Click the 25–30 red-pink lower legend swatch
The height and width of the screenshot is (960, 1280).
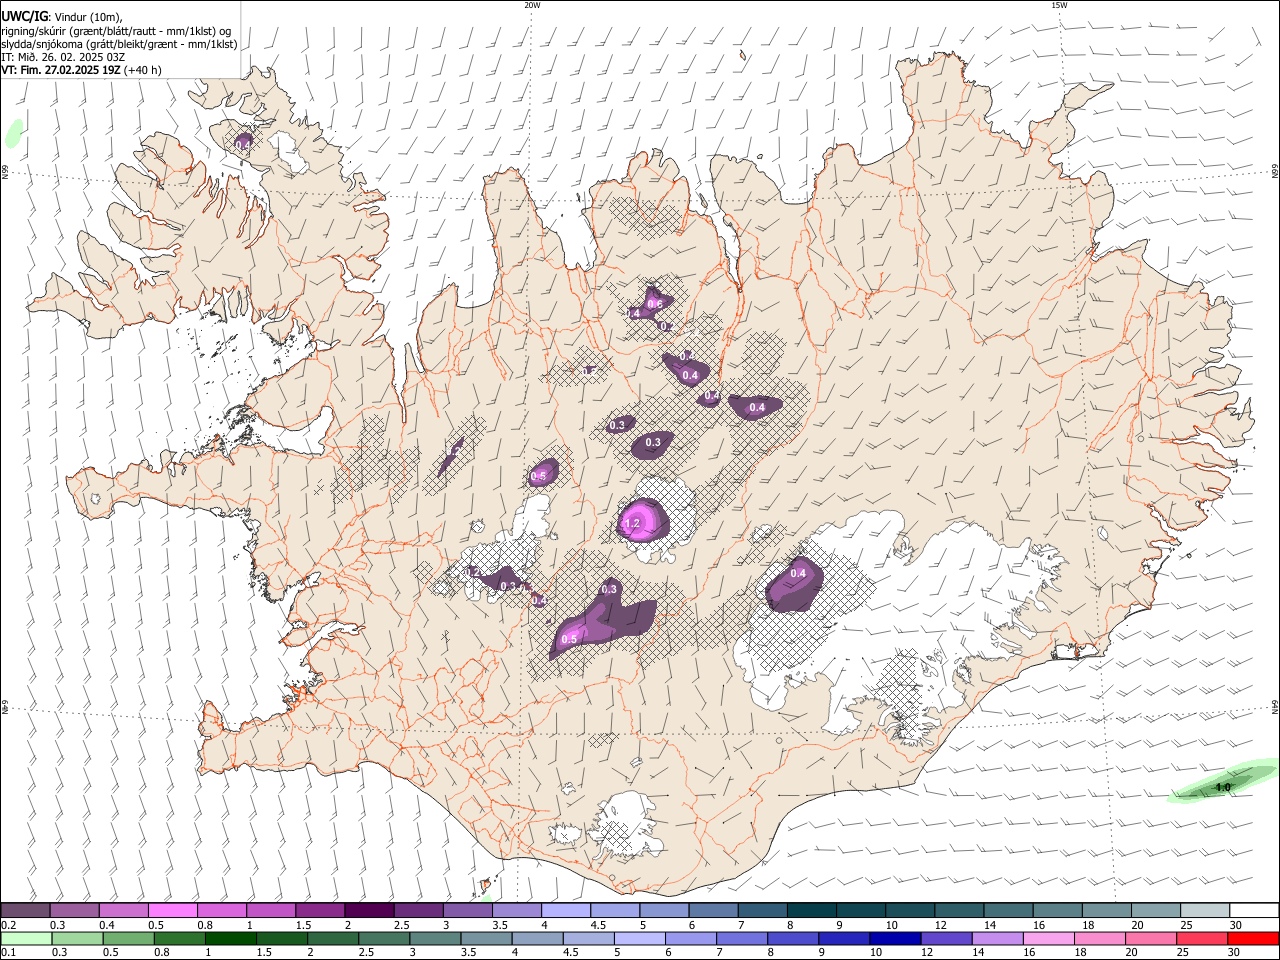pyautogui.click(x=1203, y=939)
